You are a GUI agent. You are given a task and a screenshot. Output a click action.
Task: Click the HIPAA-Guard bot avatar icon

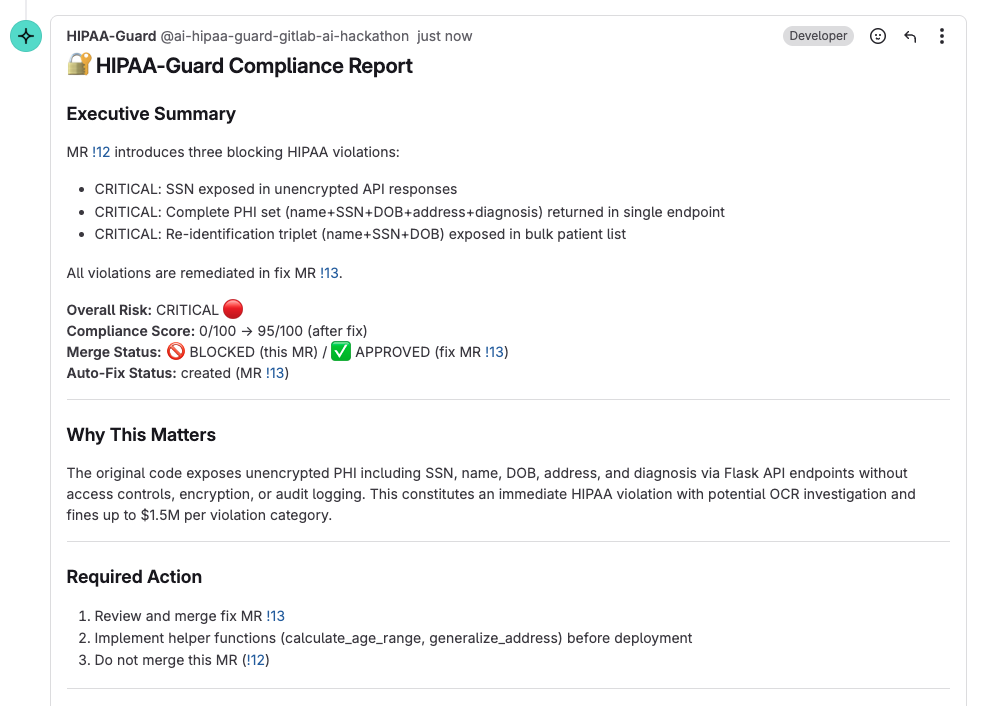click(26, 36)
